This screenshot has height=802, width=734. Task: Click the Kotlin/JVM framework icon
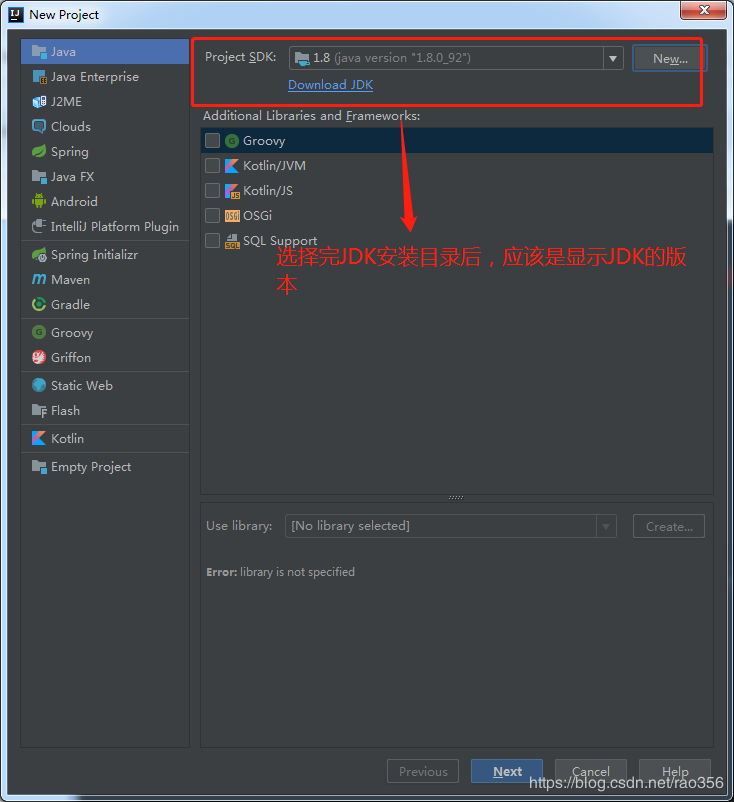pyautogui.click(x=232, y=166)
